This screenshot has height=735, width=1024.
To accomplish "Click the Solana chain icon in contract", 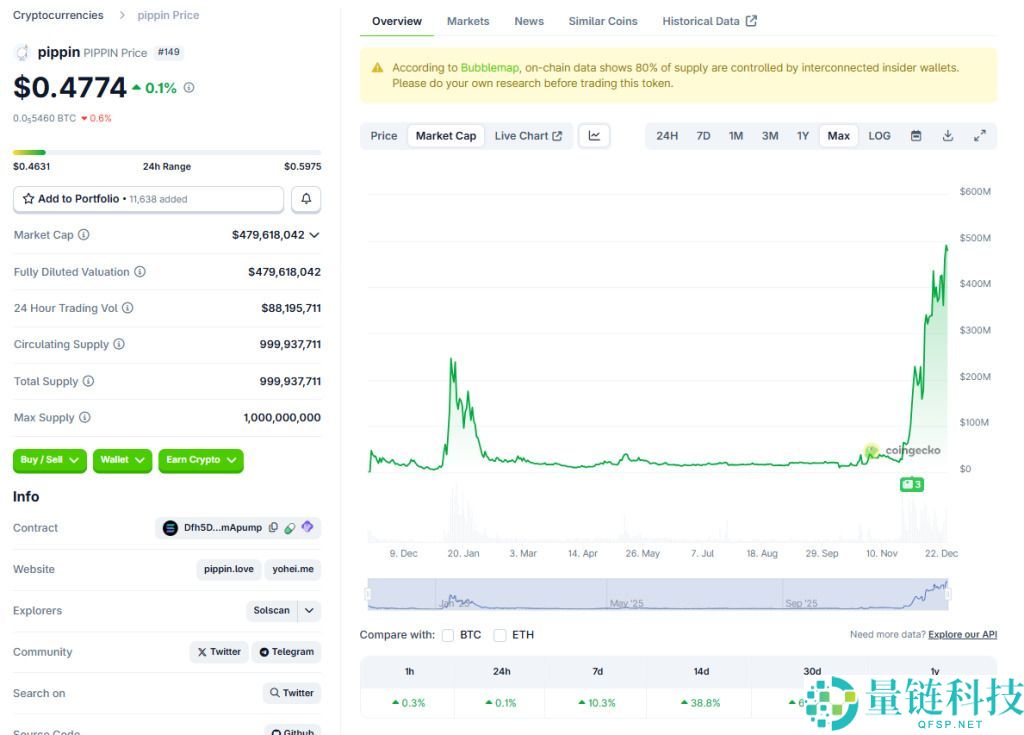I will click(170, 528).
